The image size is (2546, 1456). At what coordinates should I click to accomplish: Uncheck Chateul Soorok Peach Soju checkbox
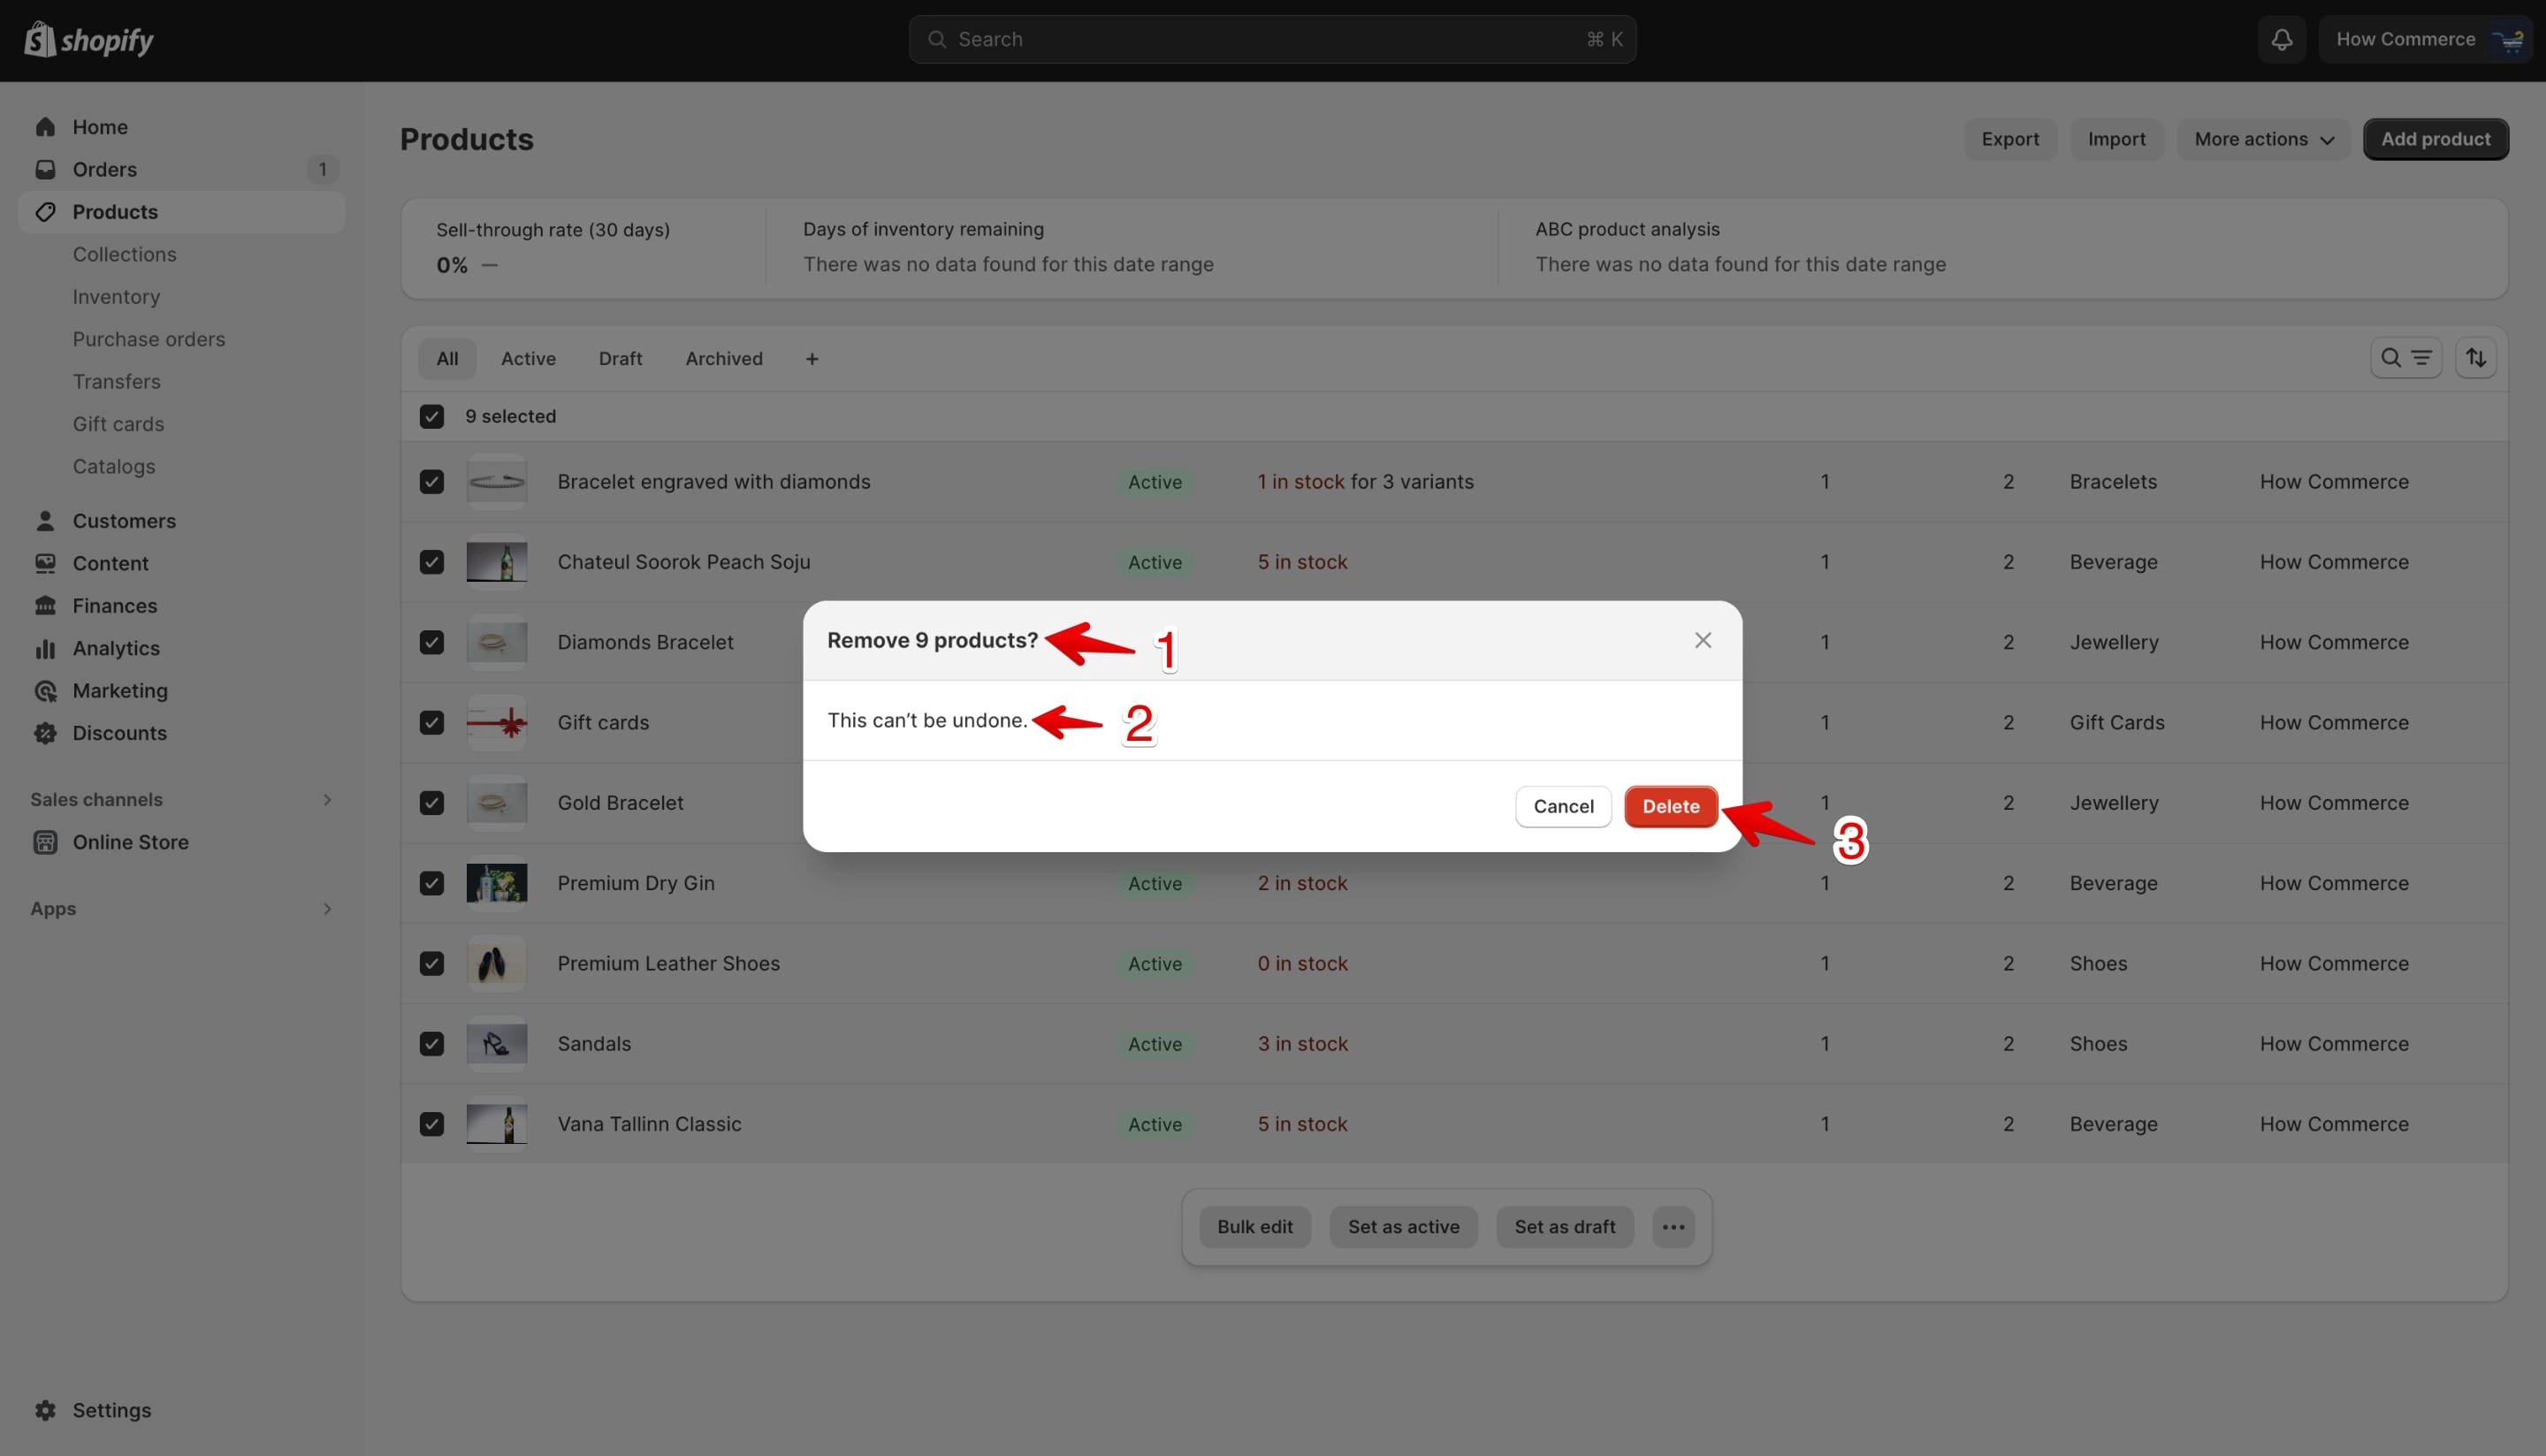coord(432,562)
